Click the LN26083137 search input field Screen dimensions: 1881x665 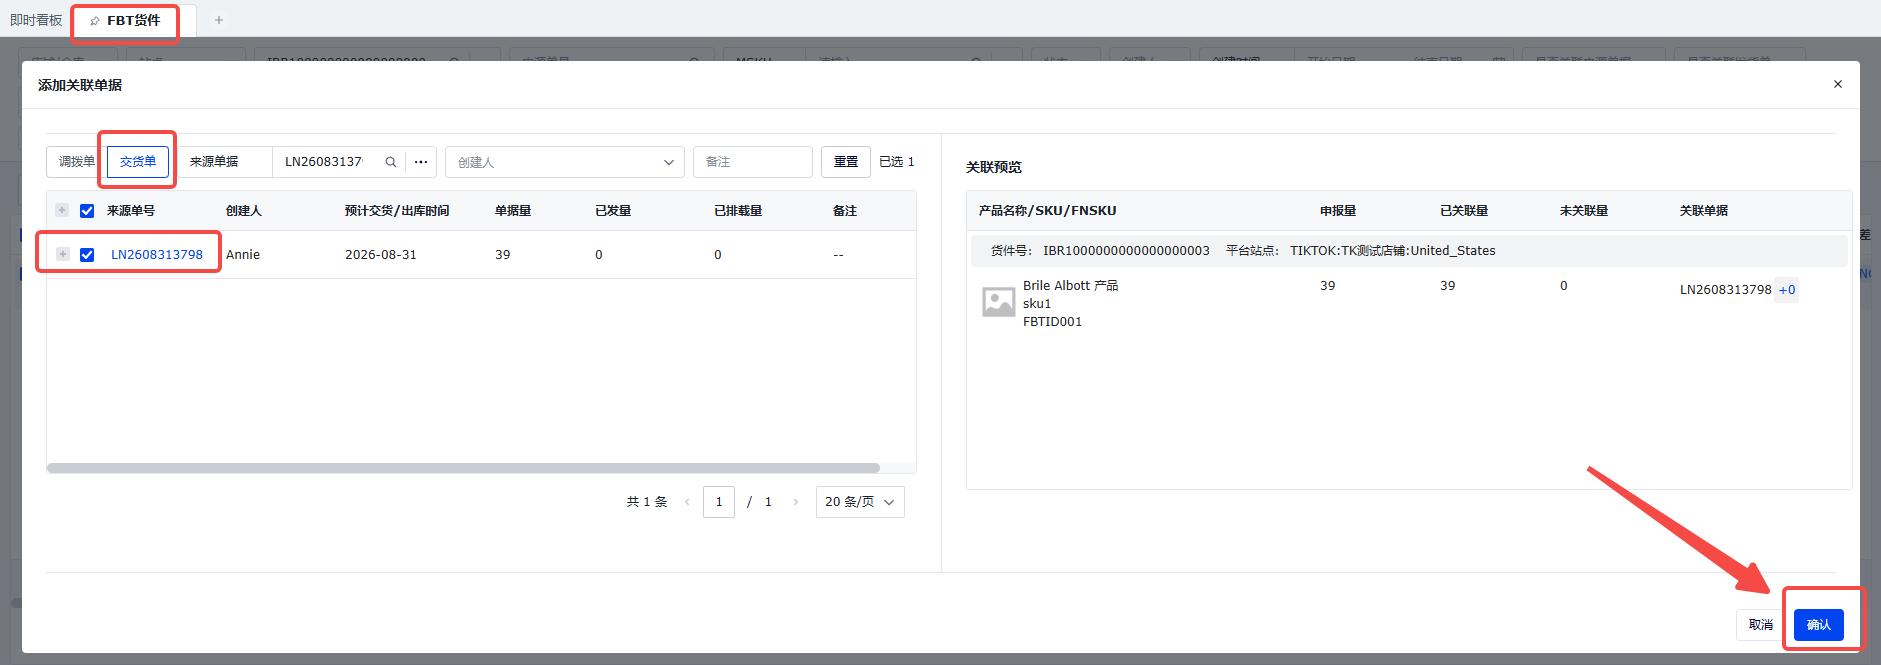(325, 162)
